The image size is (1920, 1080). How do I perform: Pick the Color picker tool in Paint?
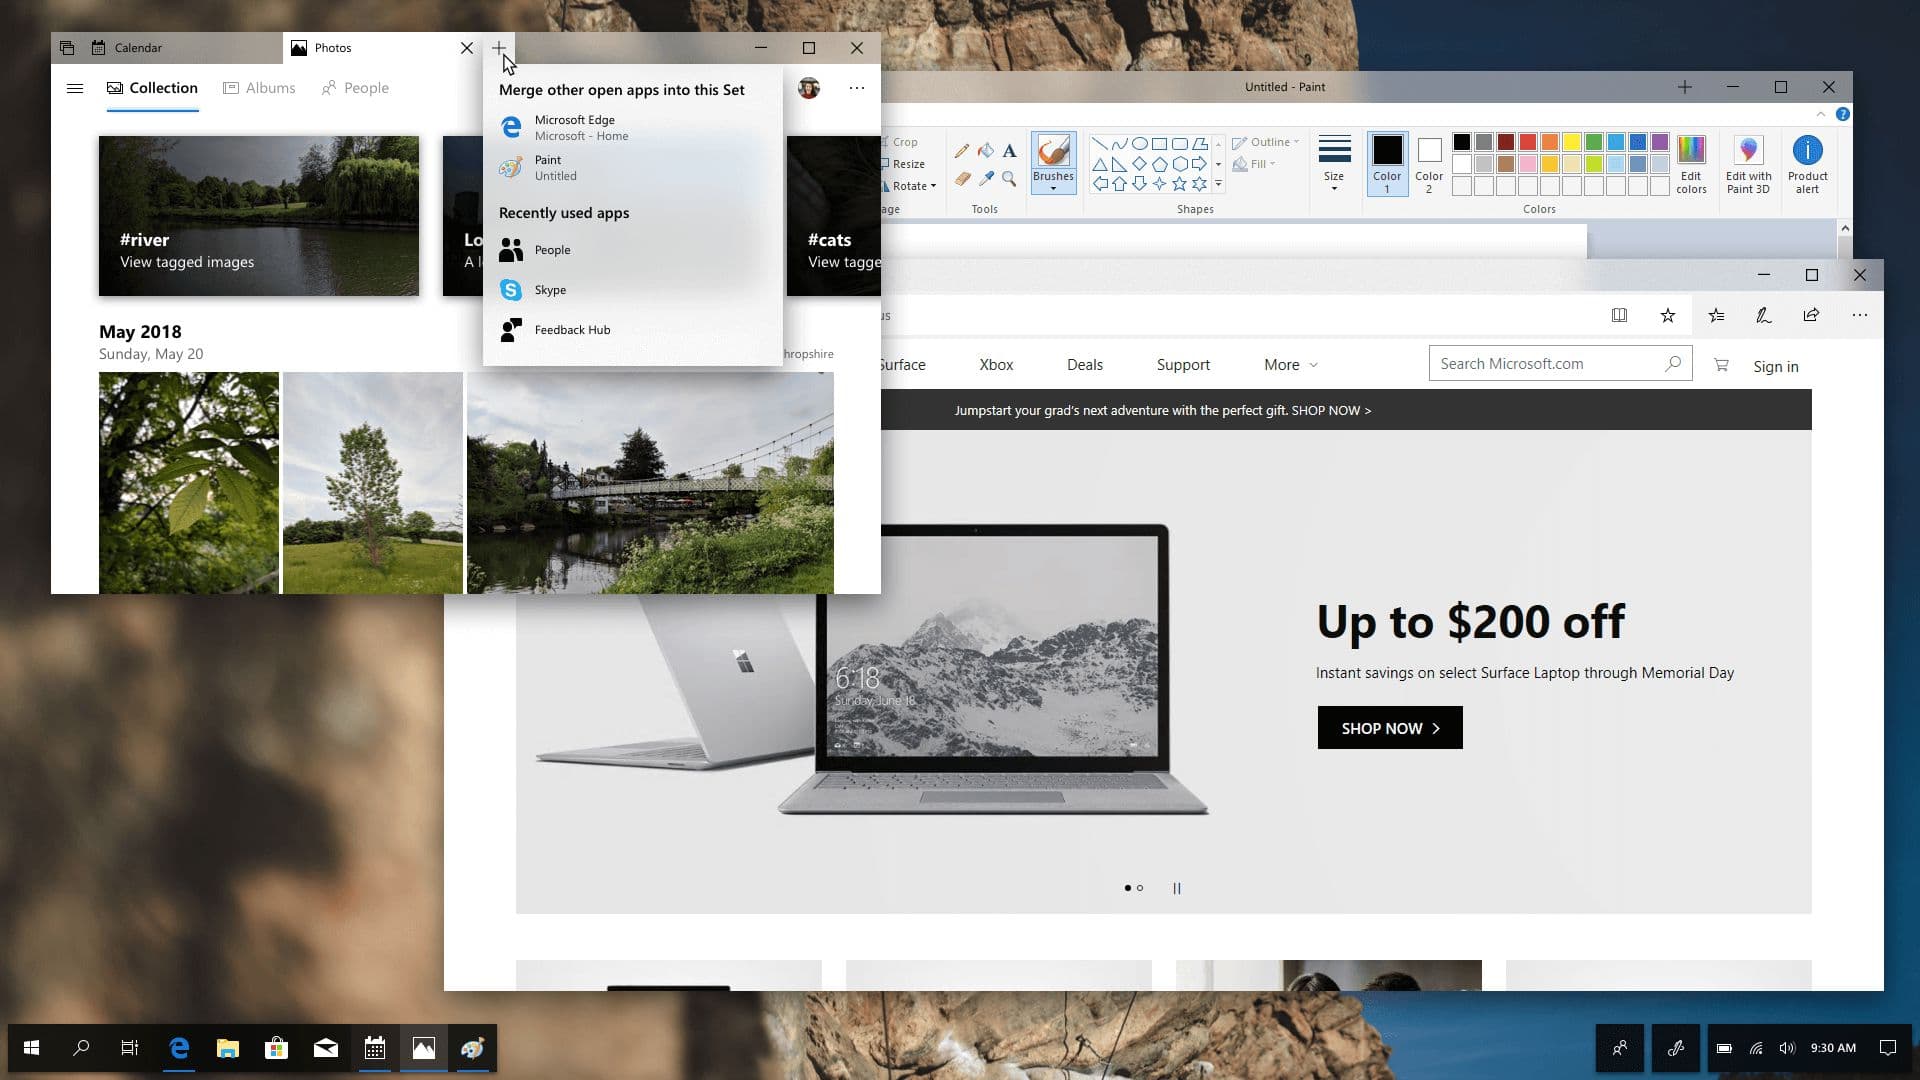click(986, 179)
